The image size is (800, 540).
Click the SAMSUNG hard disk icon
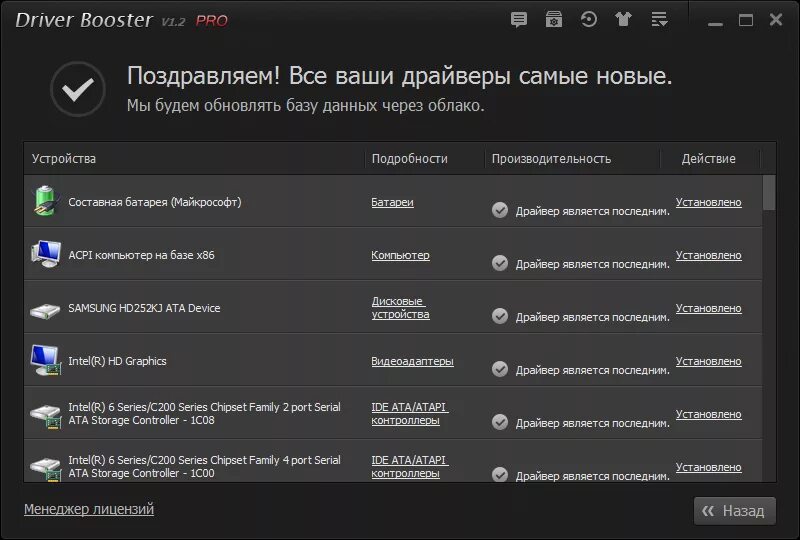tap(45, 310)
